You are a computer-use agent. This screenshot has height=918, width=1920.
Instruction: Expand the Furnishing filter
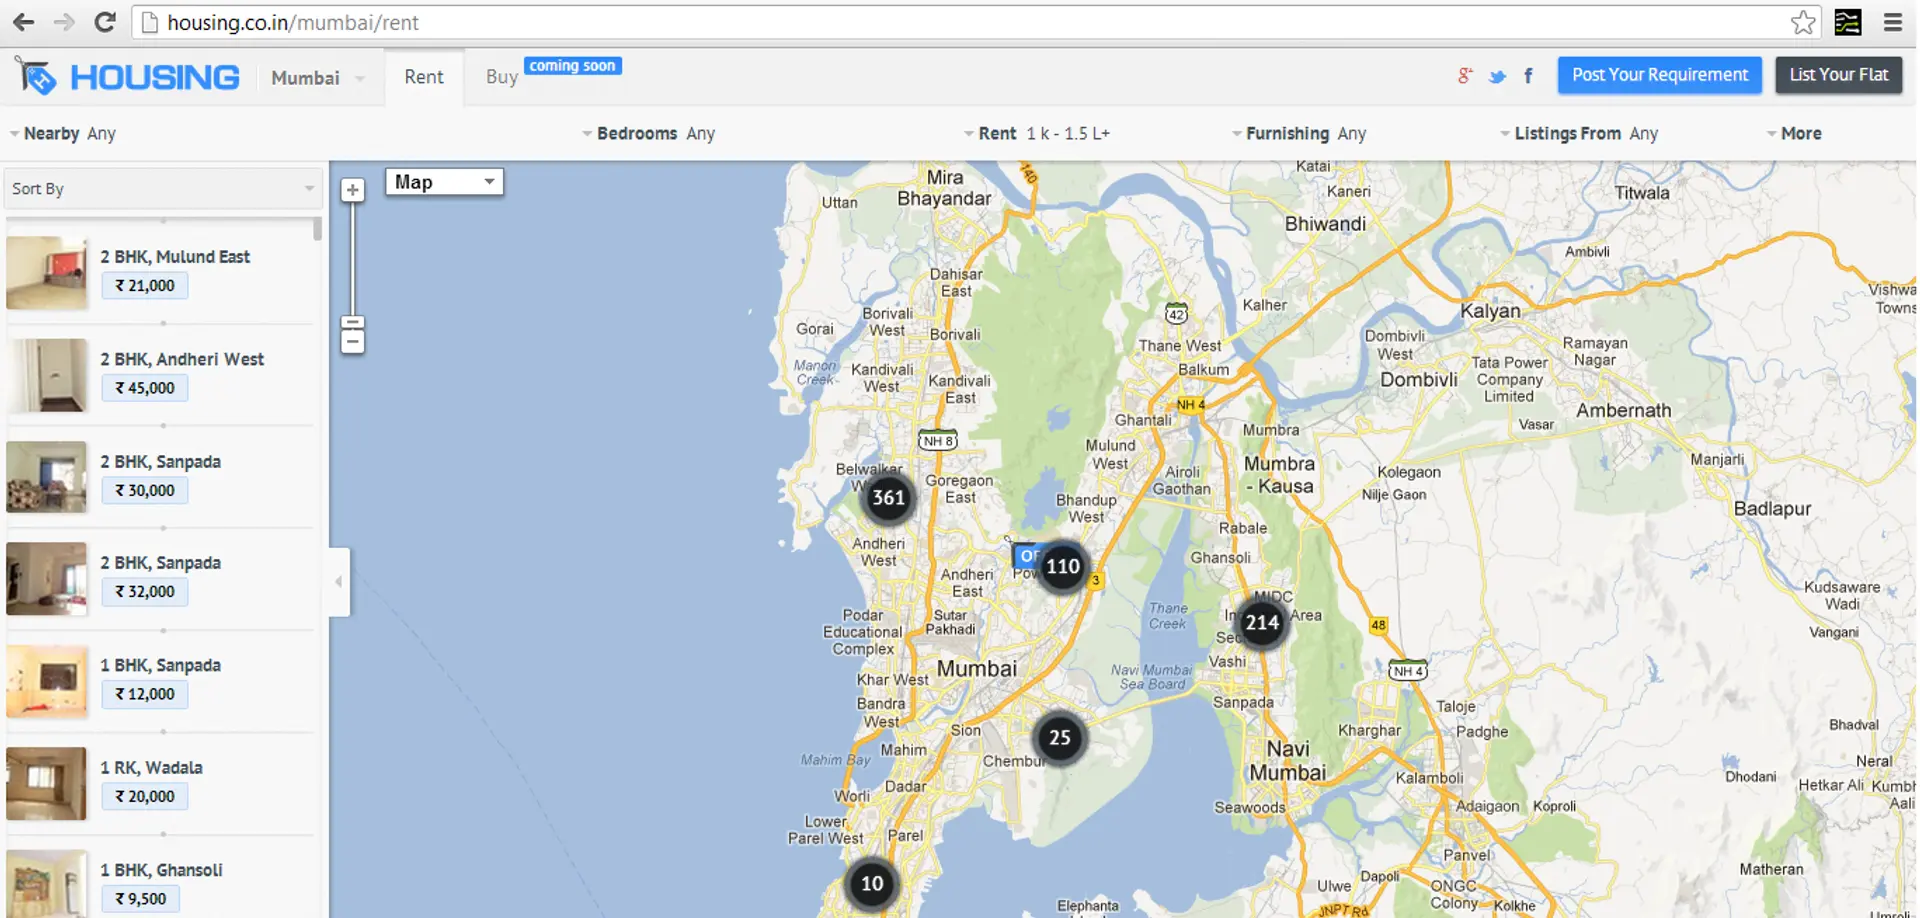click(1298, 133)
